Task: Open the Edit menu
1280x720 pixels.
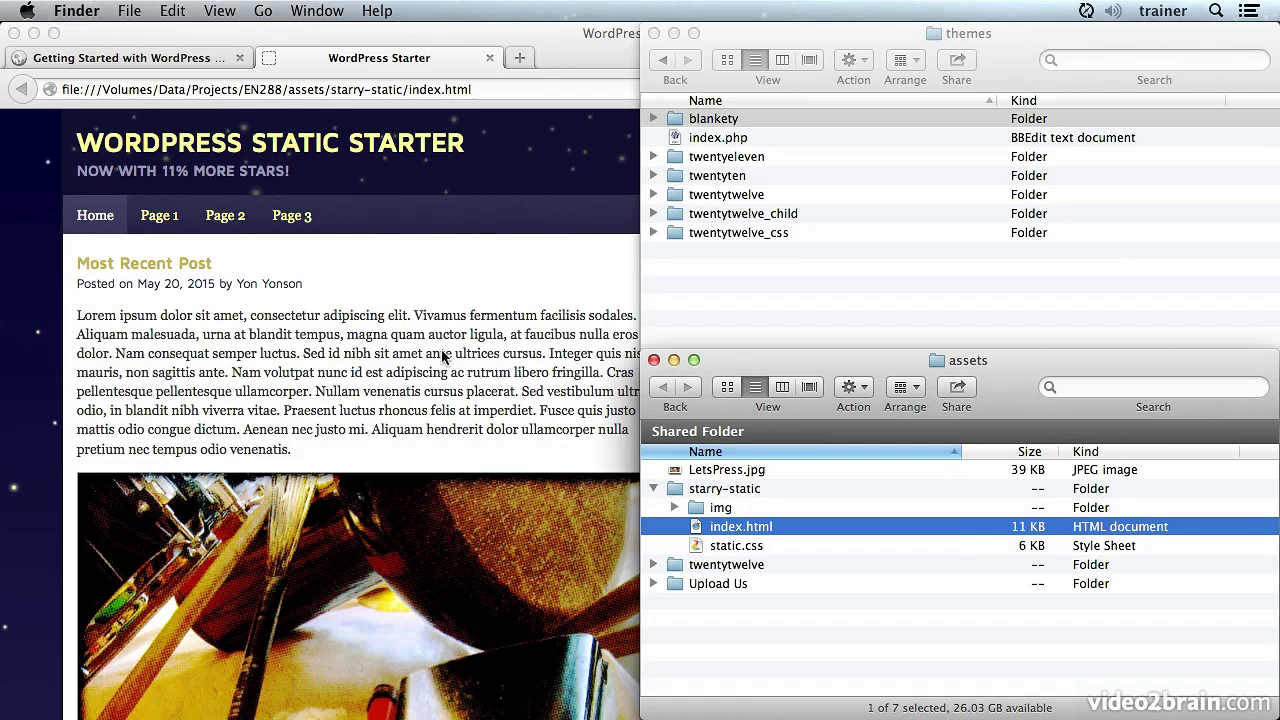Action: 172,11
